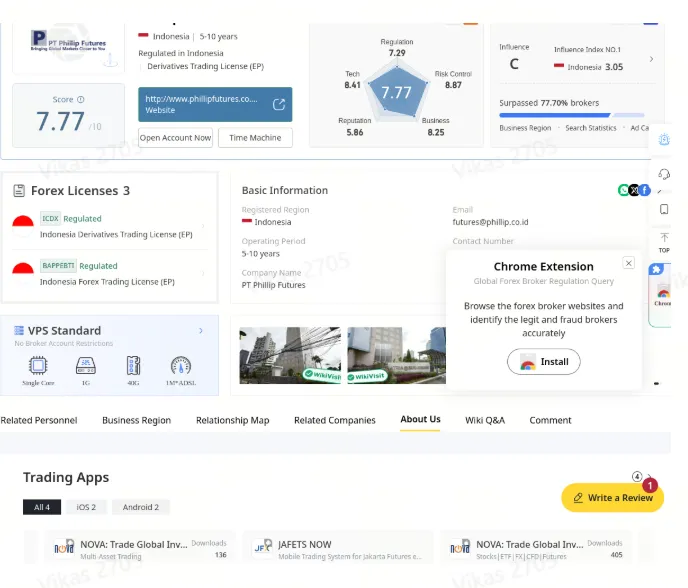Switch to Comment tab

(550, 420)
